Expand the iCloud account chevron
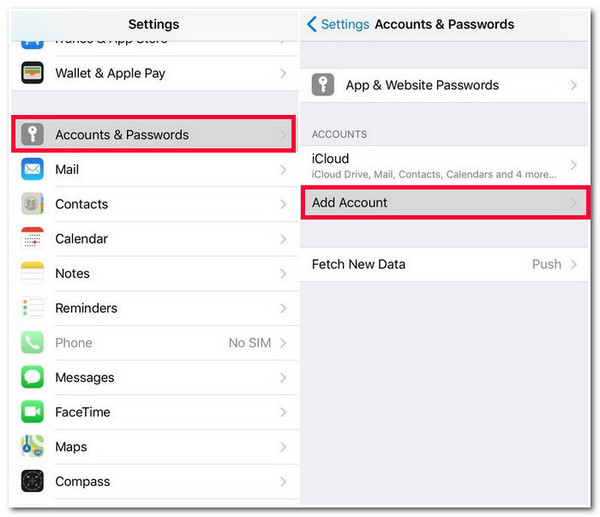Image resolution: width=600 pixels, height=517 pixels. click(573, 165)
